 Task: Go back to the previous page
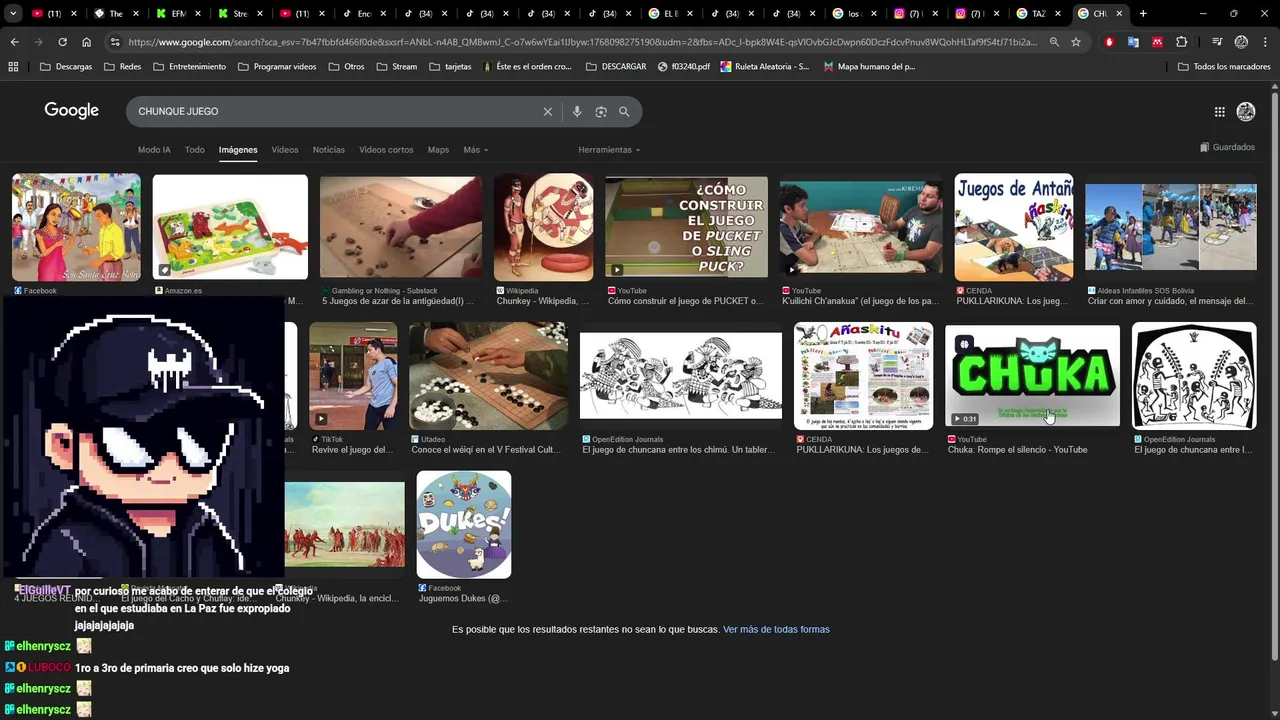14,42
